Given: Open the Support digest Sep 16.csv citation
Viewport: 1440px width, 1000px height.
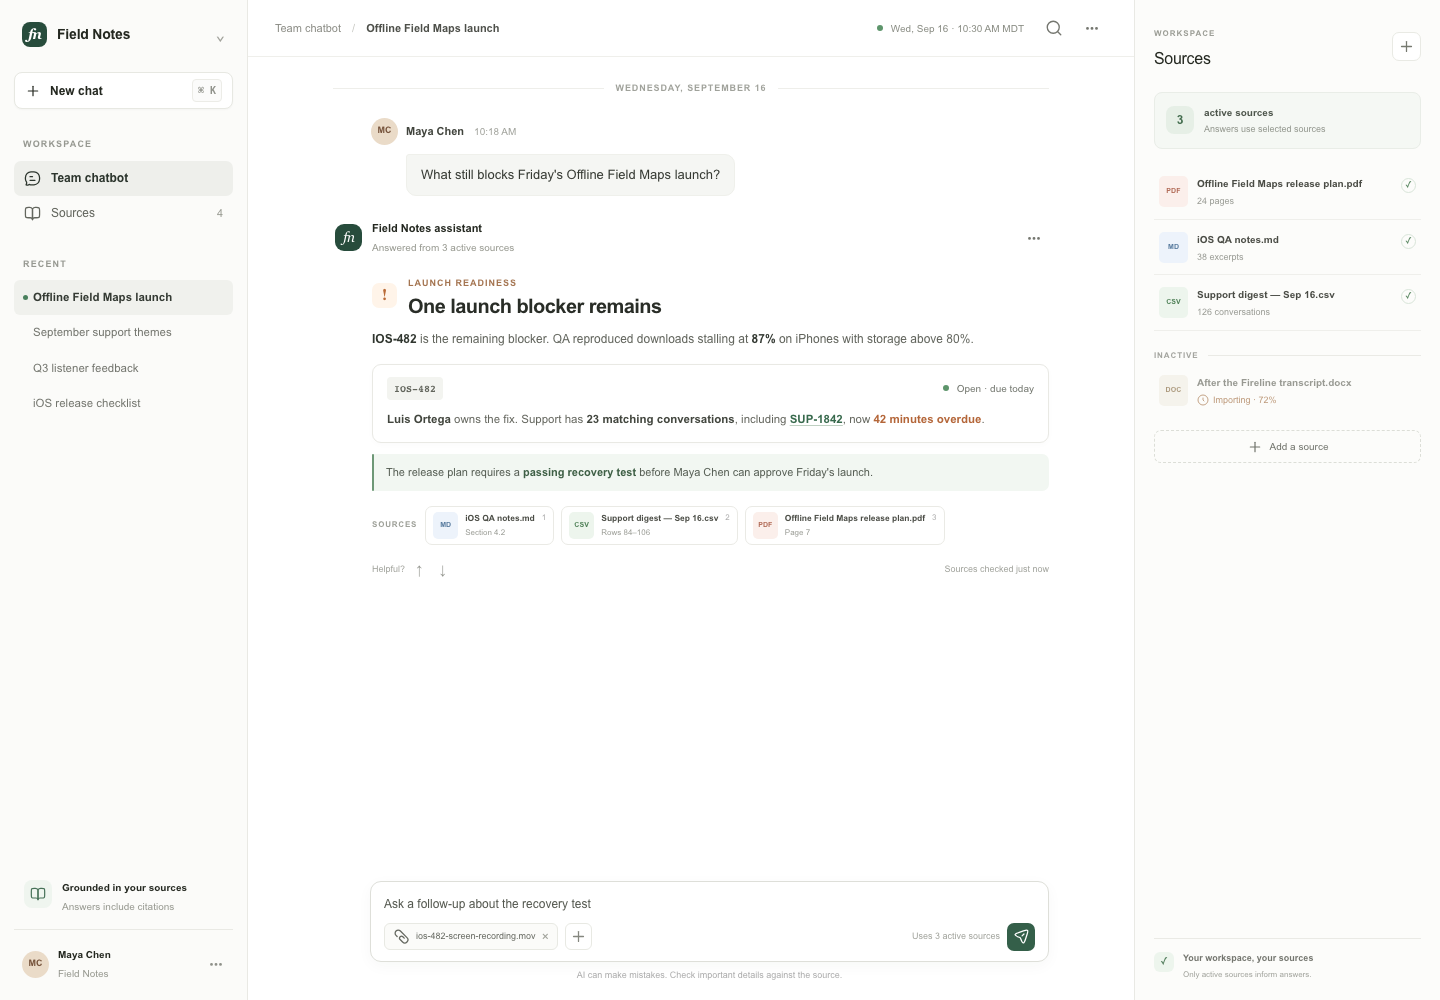Looking at the screenshot, I should click(x=649, y=525).
